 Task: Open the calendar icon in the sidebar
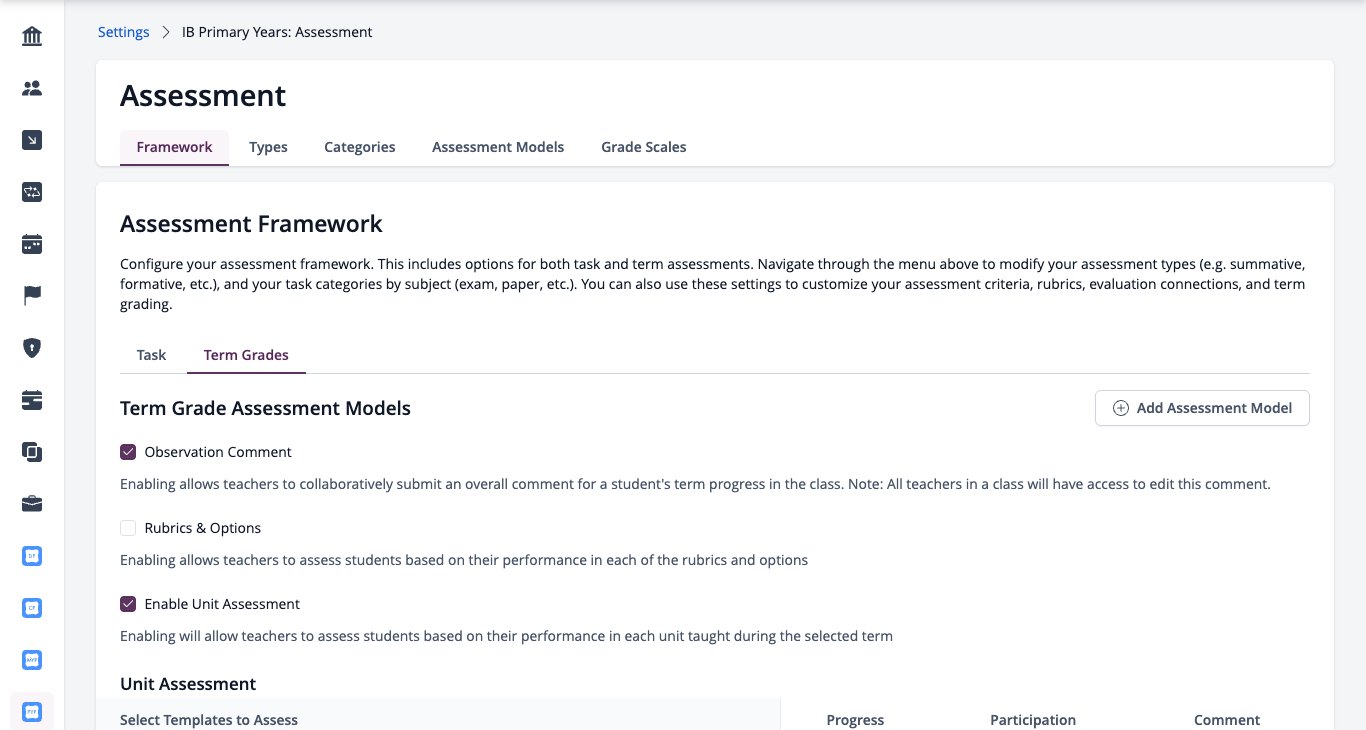coord(32,244)
